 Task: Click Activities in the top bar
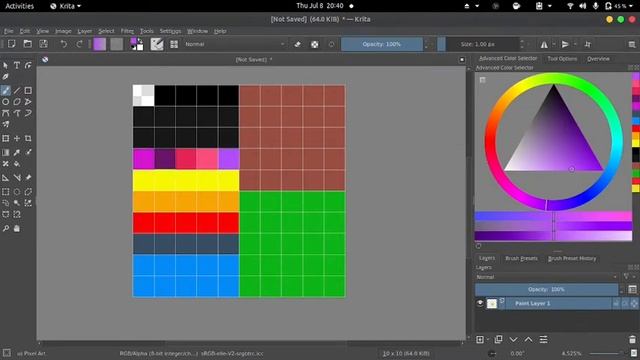tap(19, 6)
